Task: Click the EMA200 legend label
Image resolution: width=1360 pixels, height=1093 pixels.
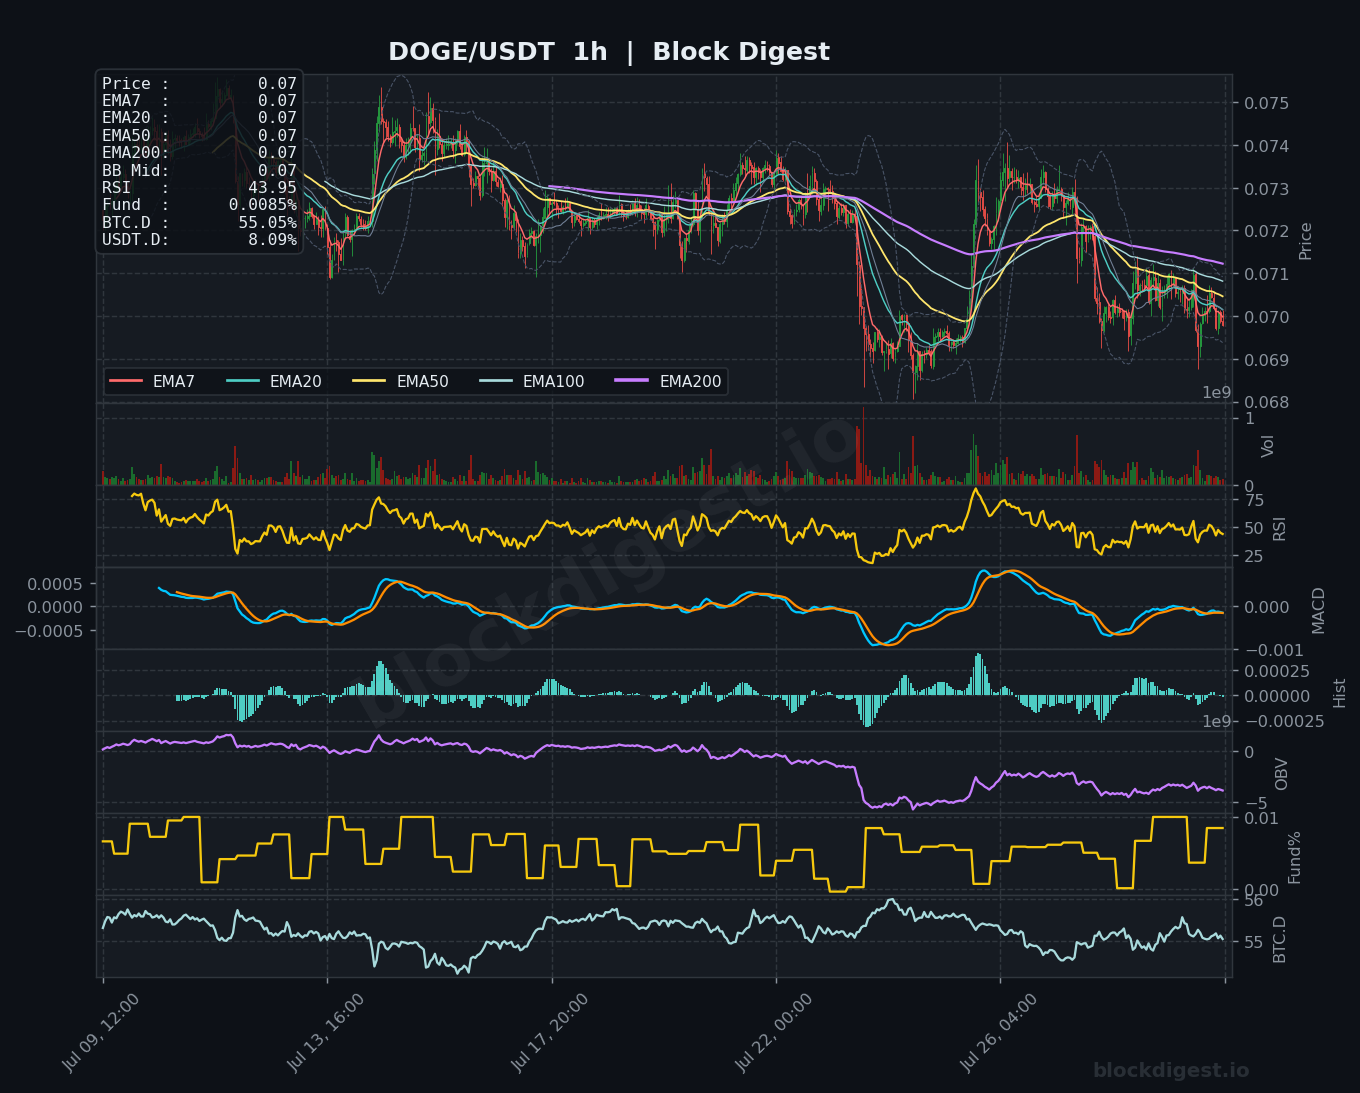Action: (690, 382)
